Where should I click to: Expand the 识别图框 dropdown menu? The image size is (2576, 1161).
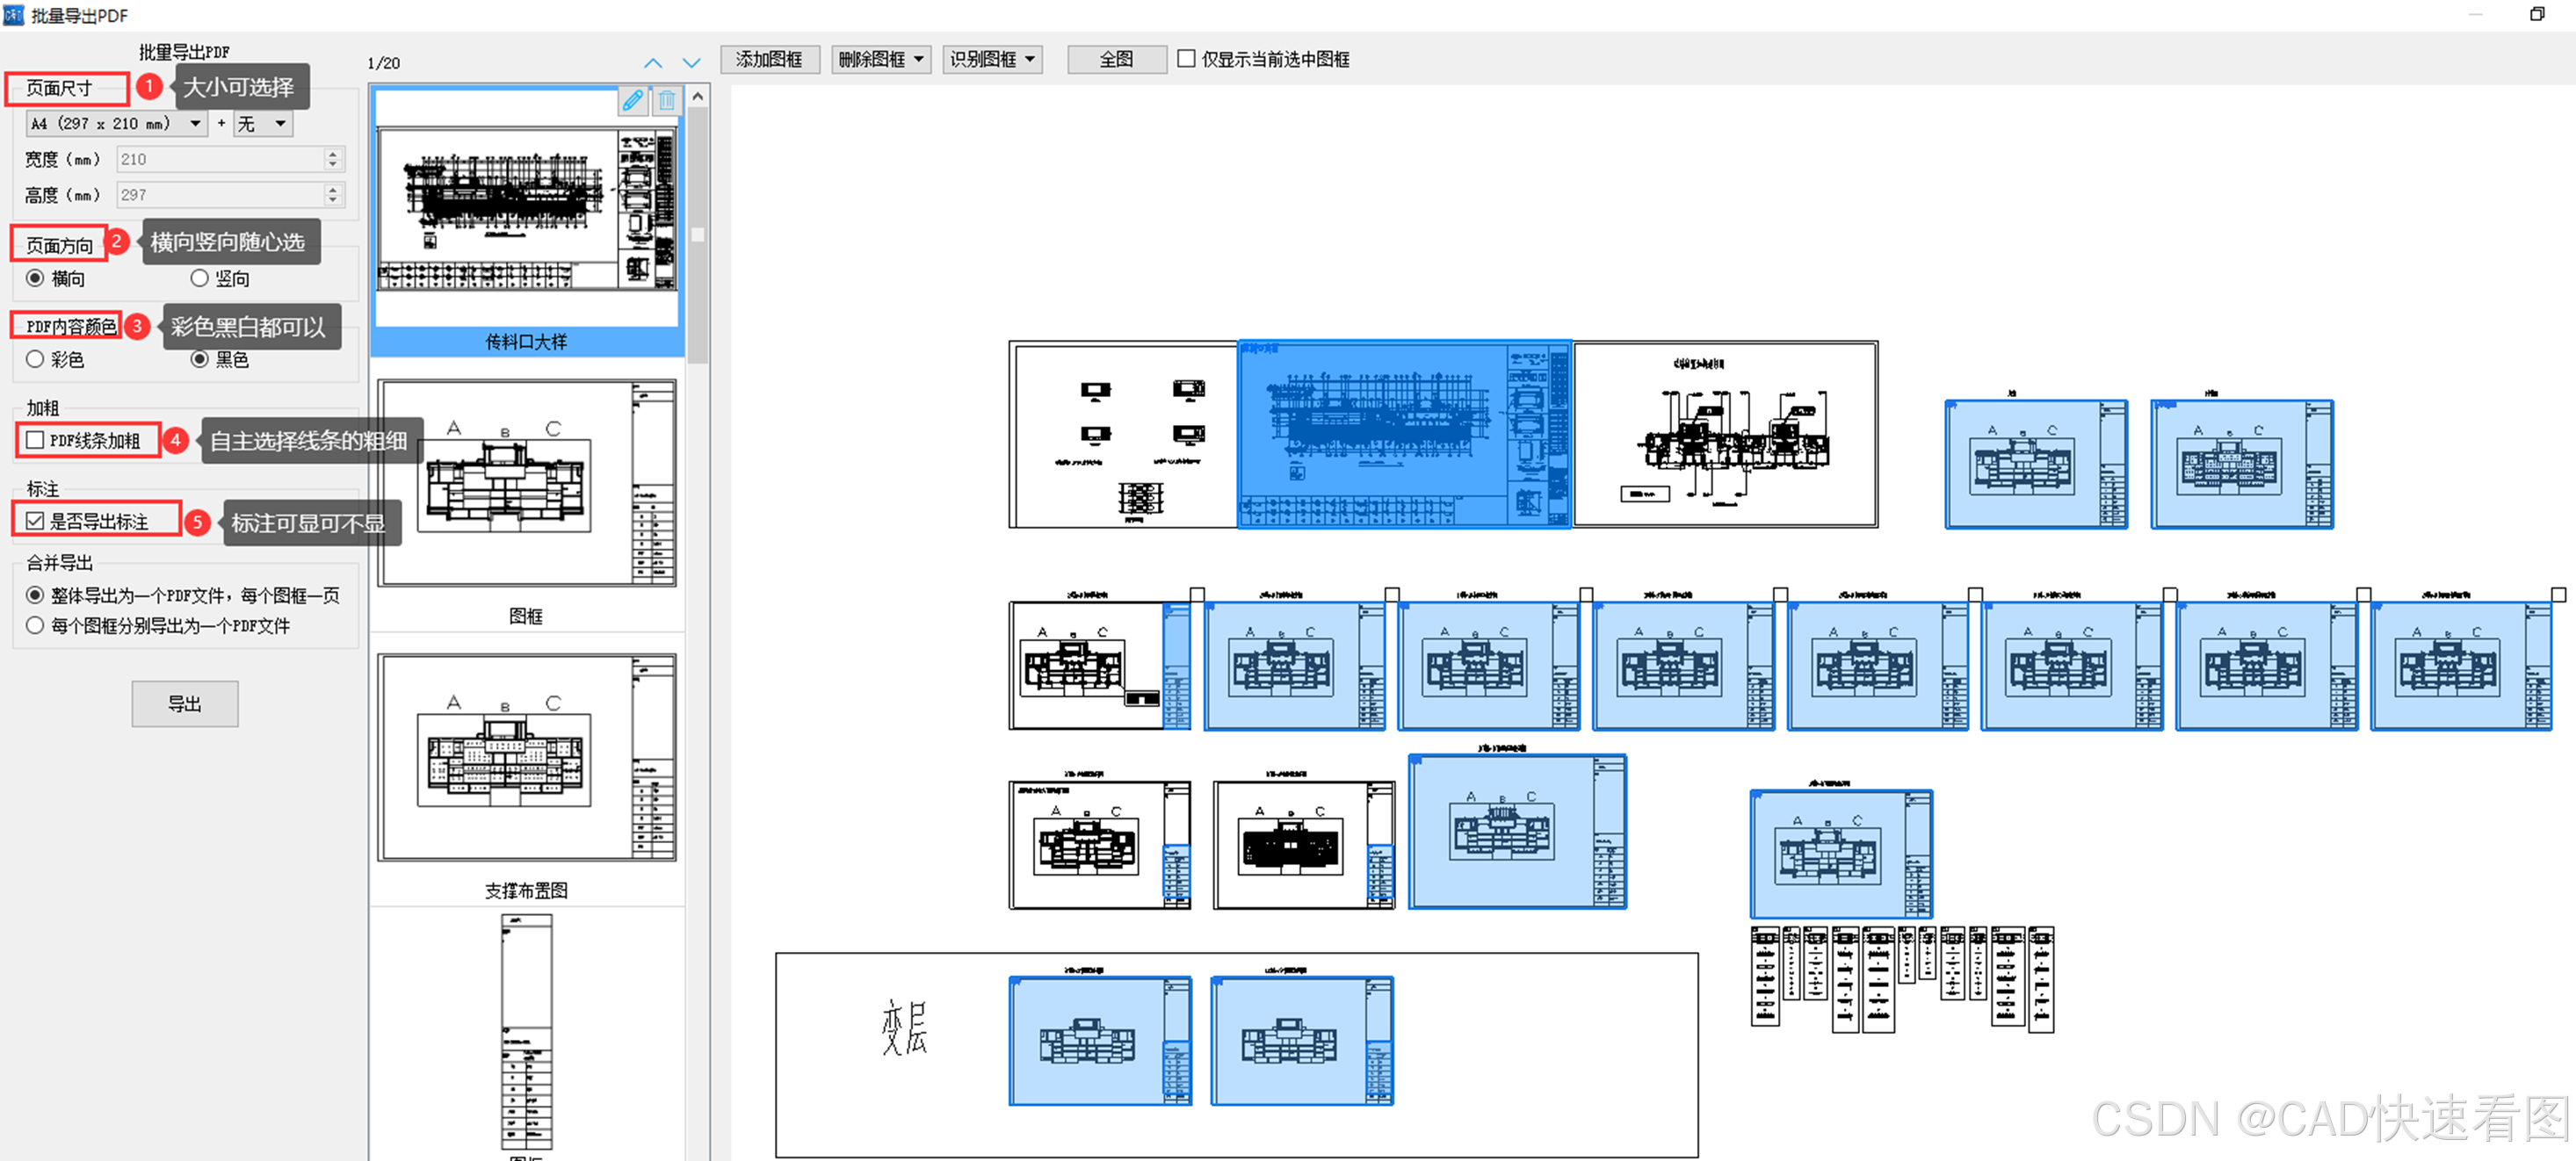click(x=1029, y=59)
